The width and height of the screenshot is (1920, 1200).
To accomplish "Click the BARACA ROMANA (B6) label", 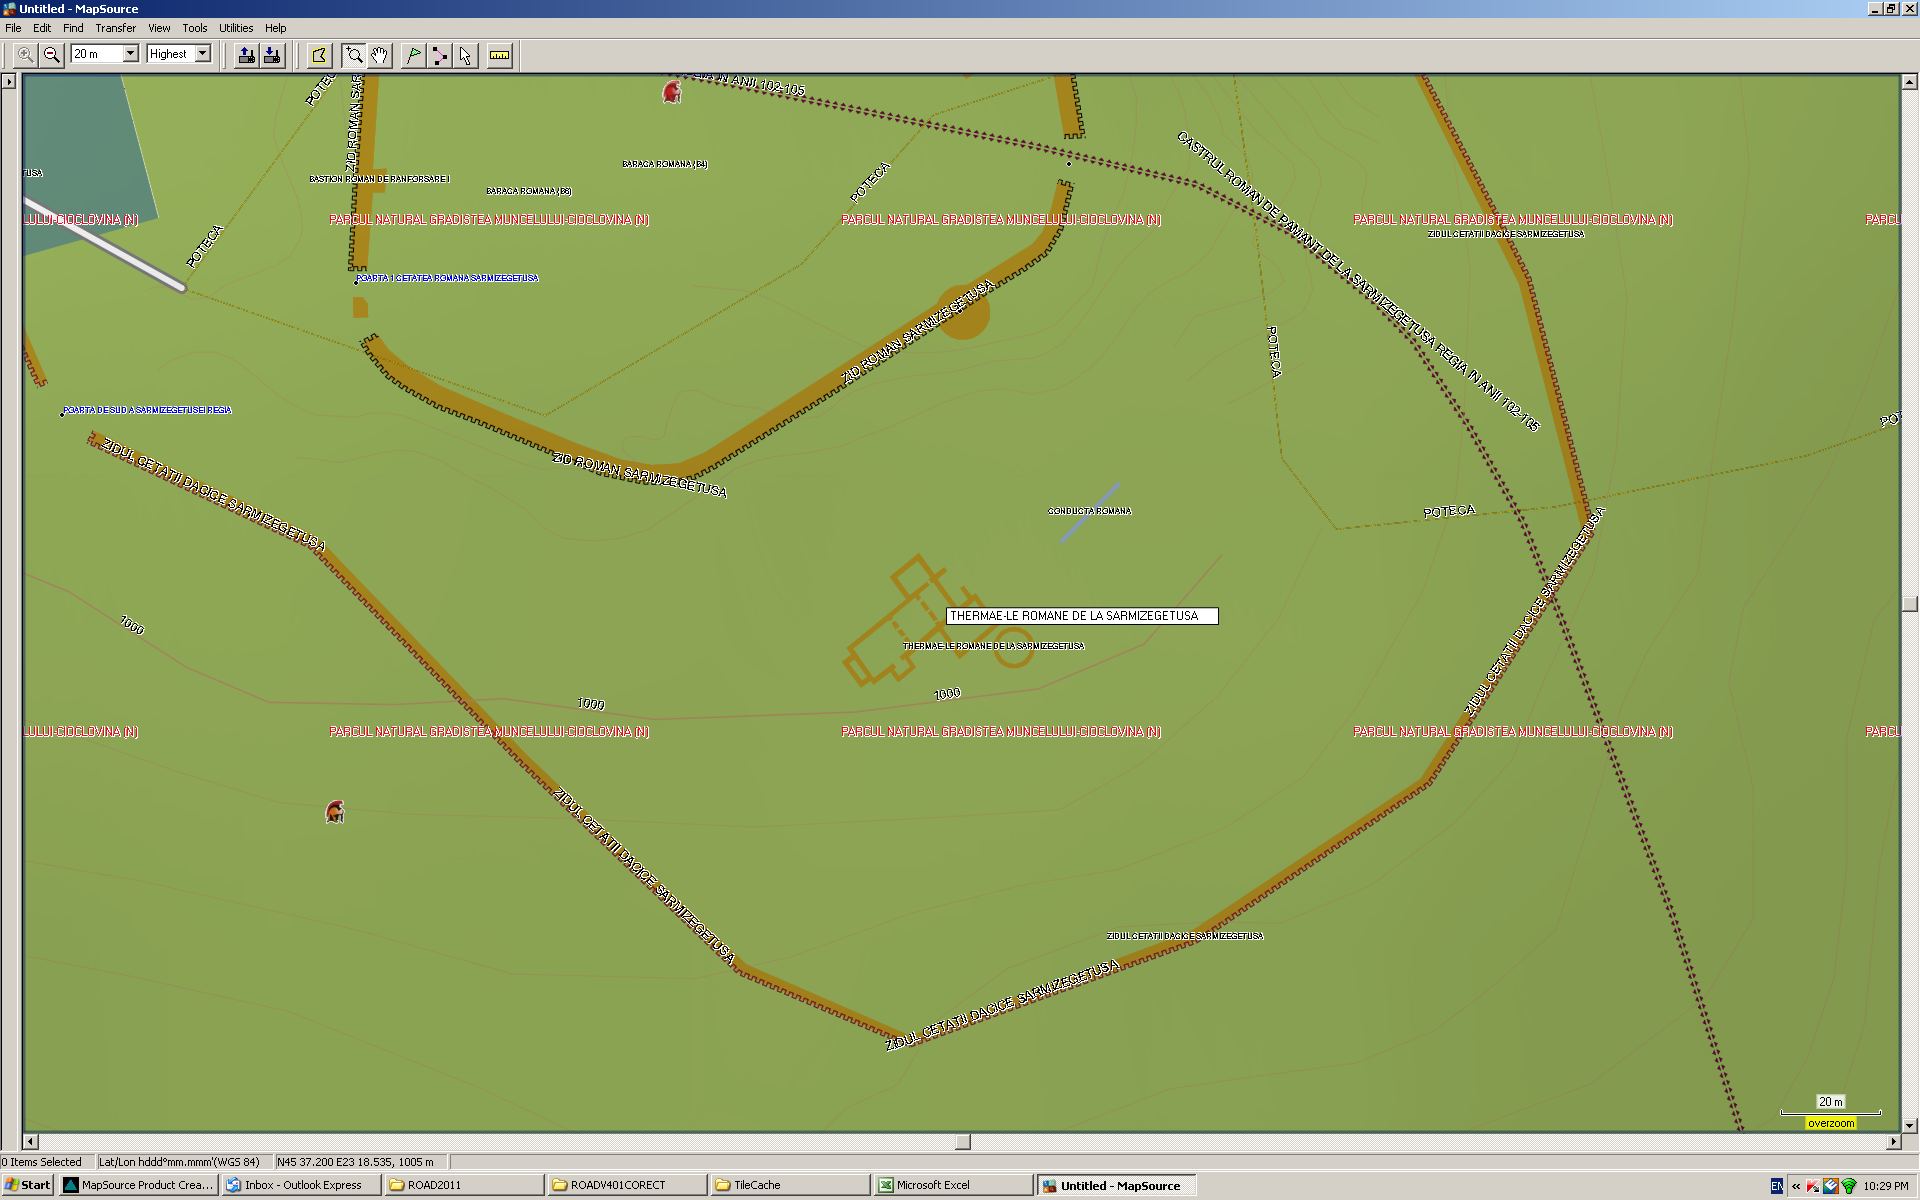I will coord(529,191).
